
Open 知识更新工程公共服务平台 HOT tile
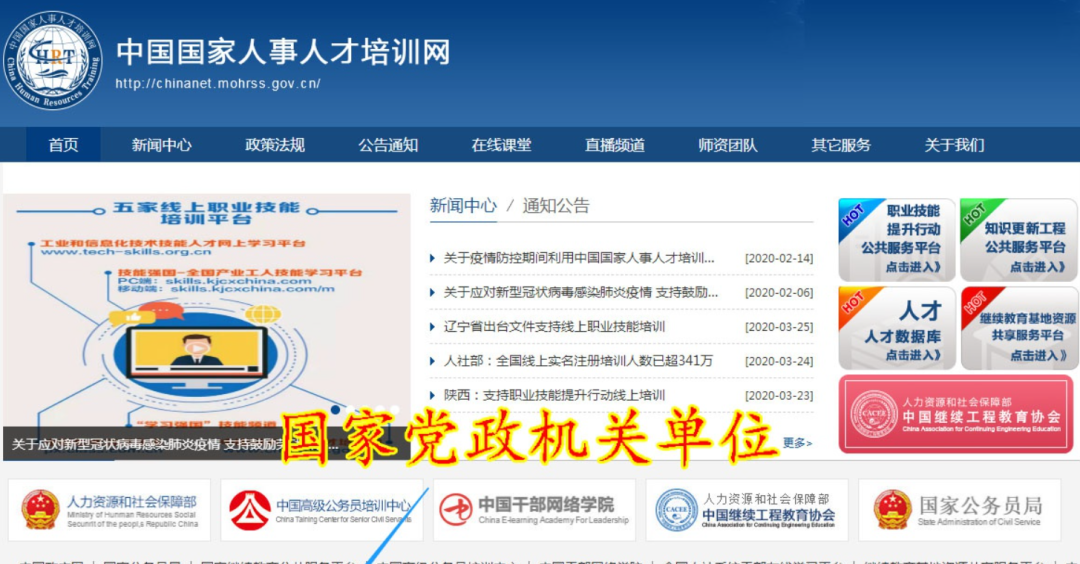click(x=1018, y=240)
